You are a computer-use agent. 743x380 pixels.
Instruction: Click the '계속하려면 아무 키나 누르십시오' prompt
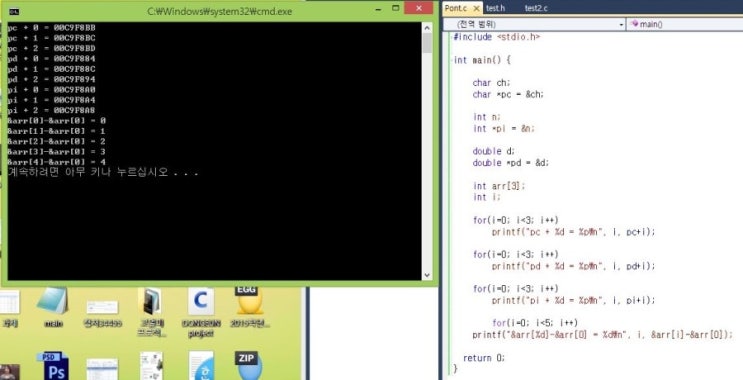pyautogui.click(x=103, y=172)
